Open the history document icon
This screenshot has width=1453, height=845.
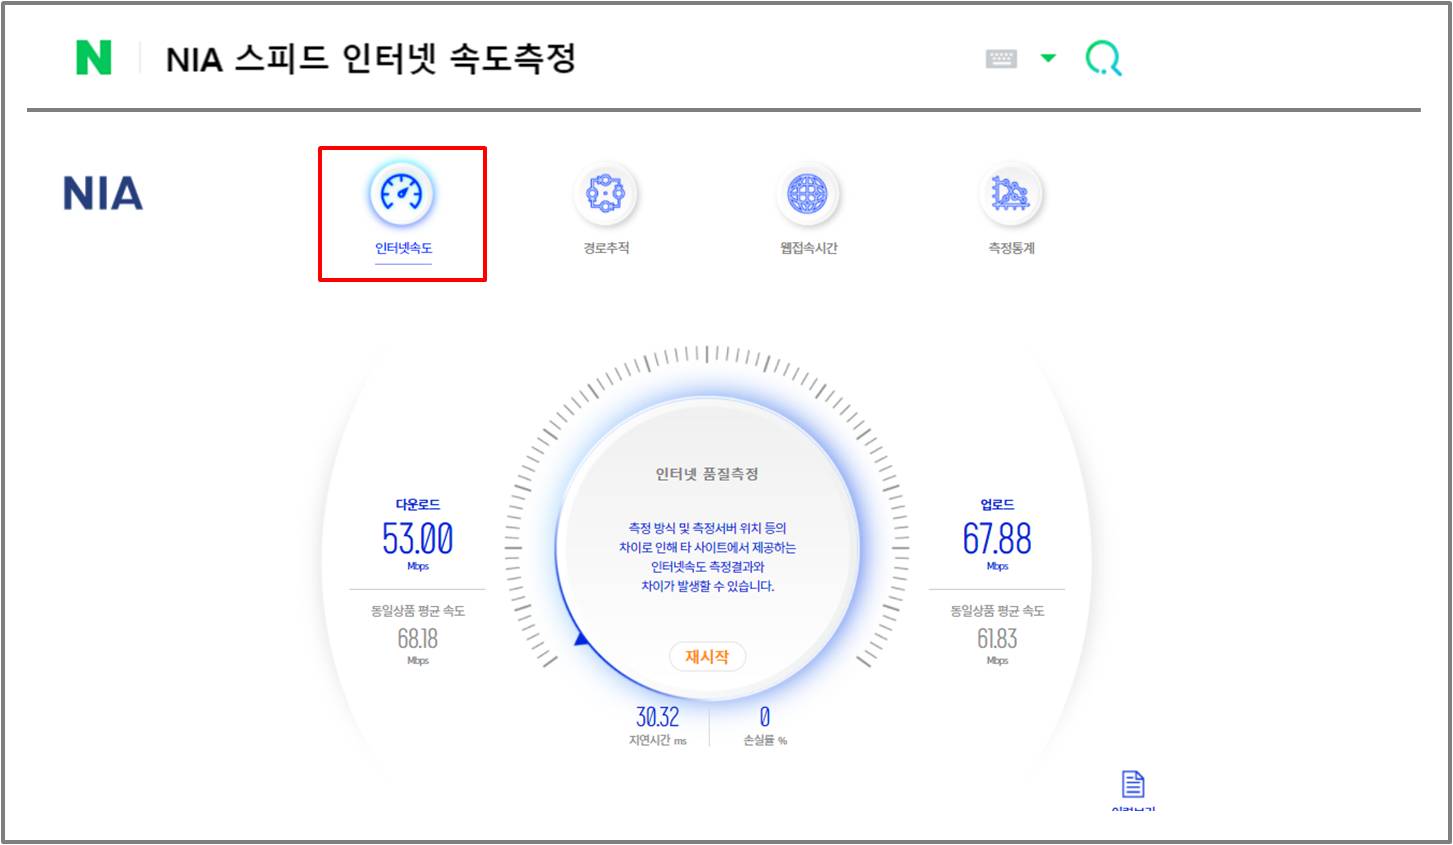pos(1133,784)
